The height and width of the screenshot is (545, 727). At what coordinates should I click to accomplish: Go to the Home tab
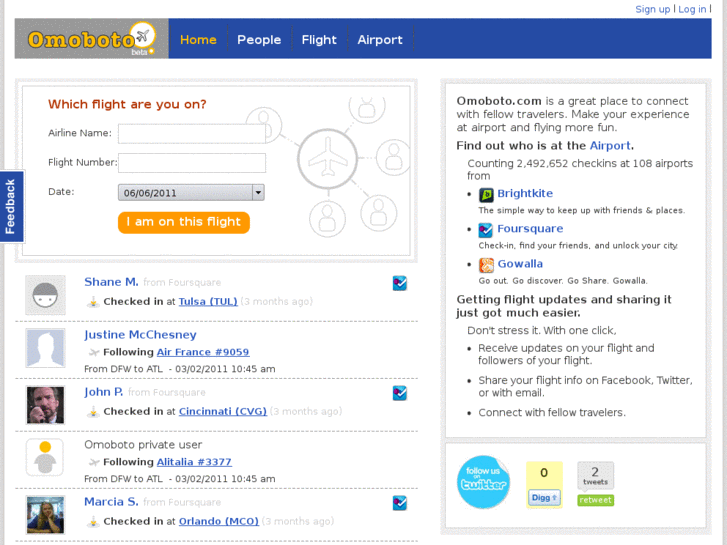[198, 40]
